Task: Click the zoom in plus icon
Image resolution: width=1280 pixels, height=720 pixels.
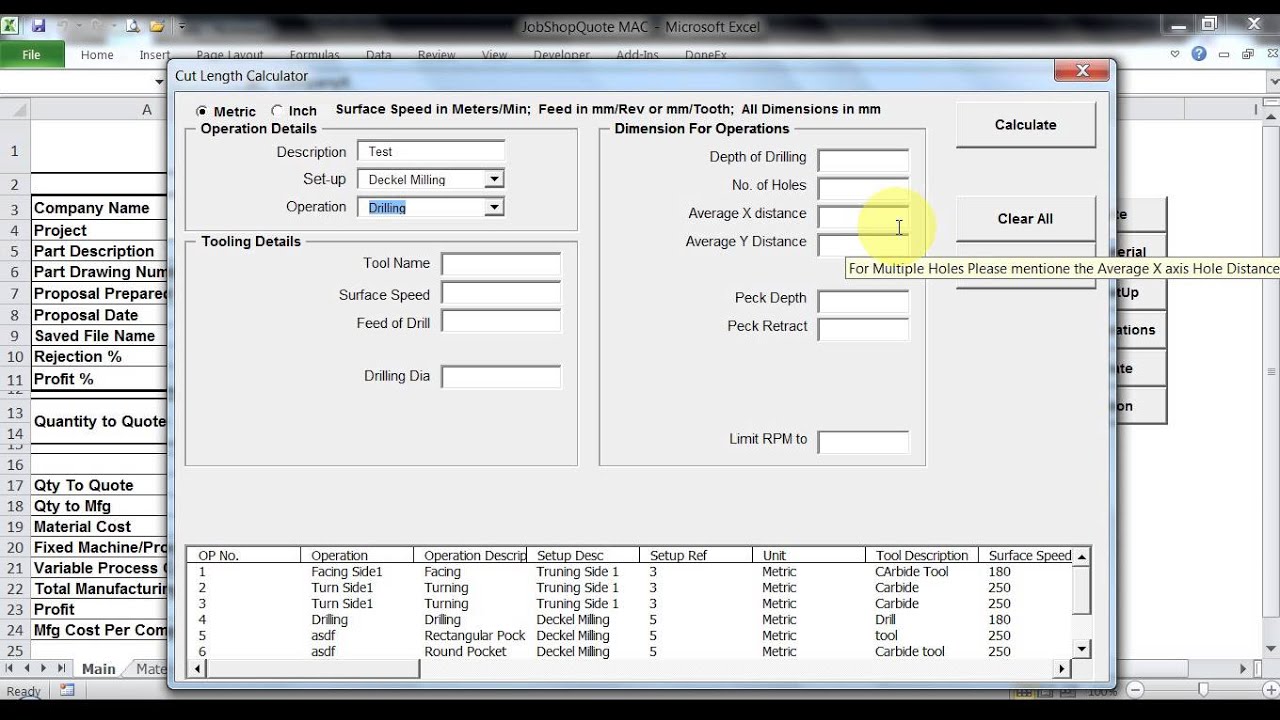Action: (x=1270, y=690)
